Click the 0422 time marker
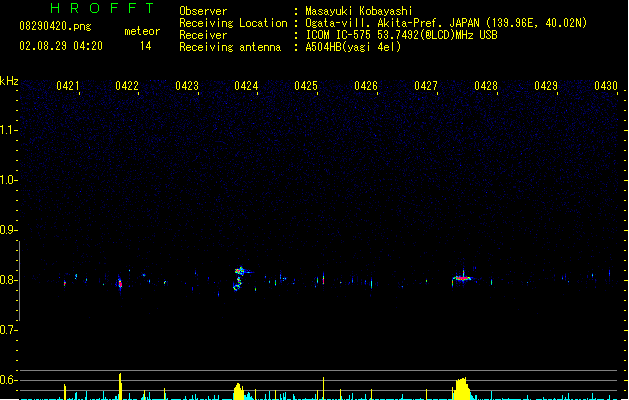This screenshot has height=400, width=629. 127,86
